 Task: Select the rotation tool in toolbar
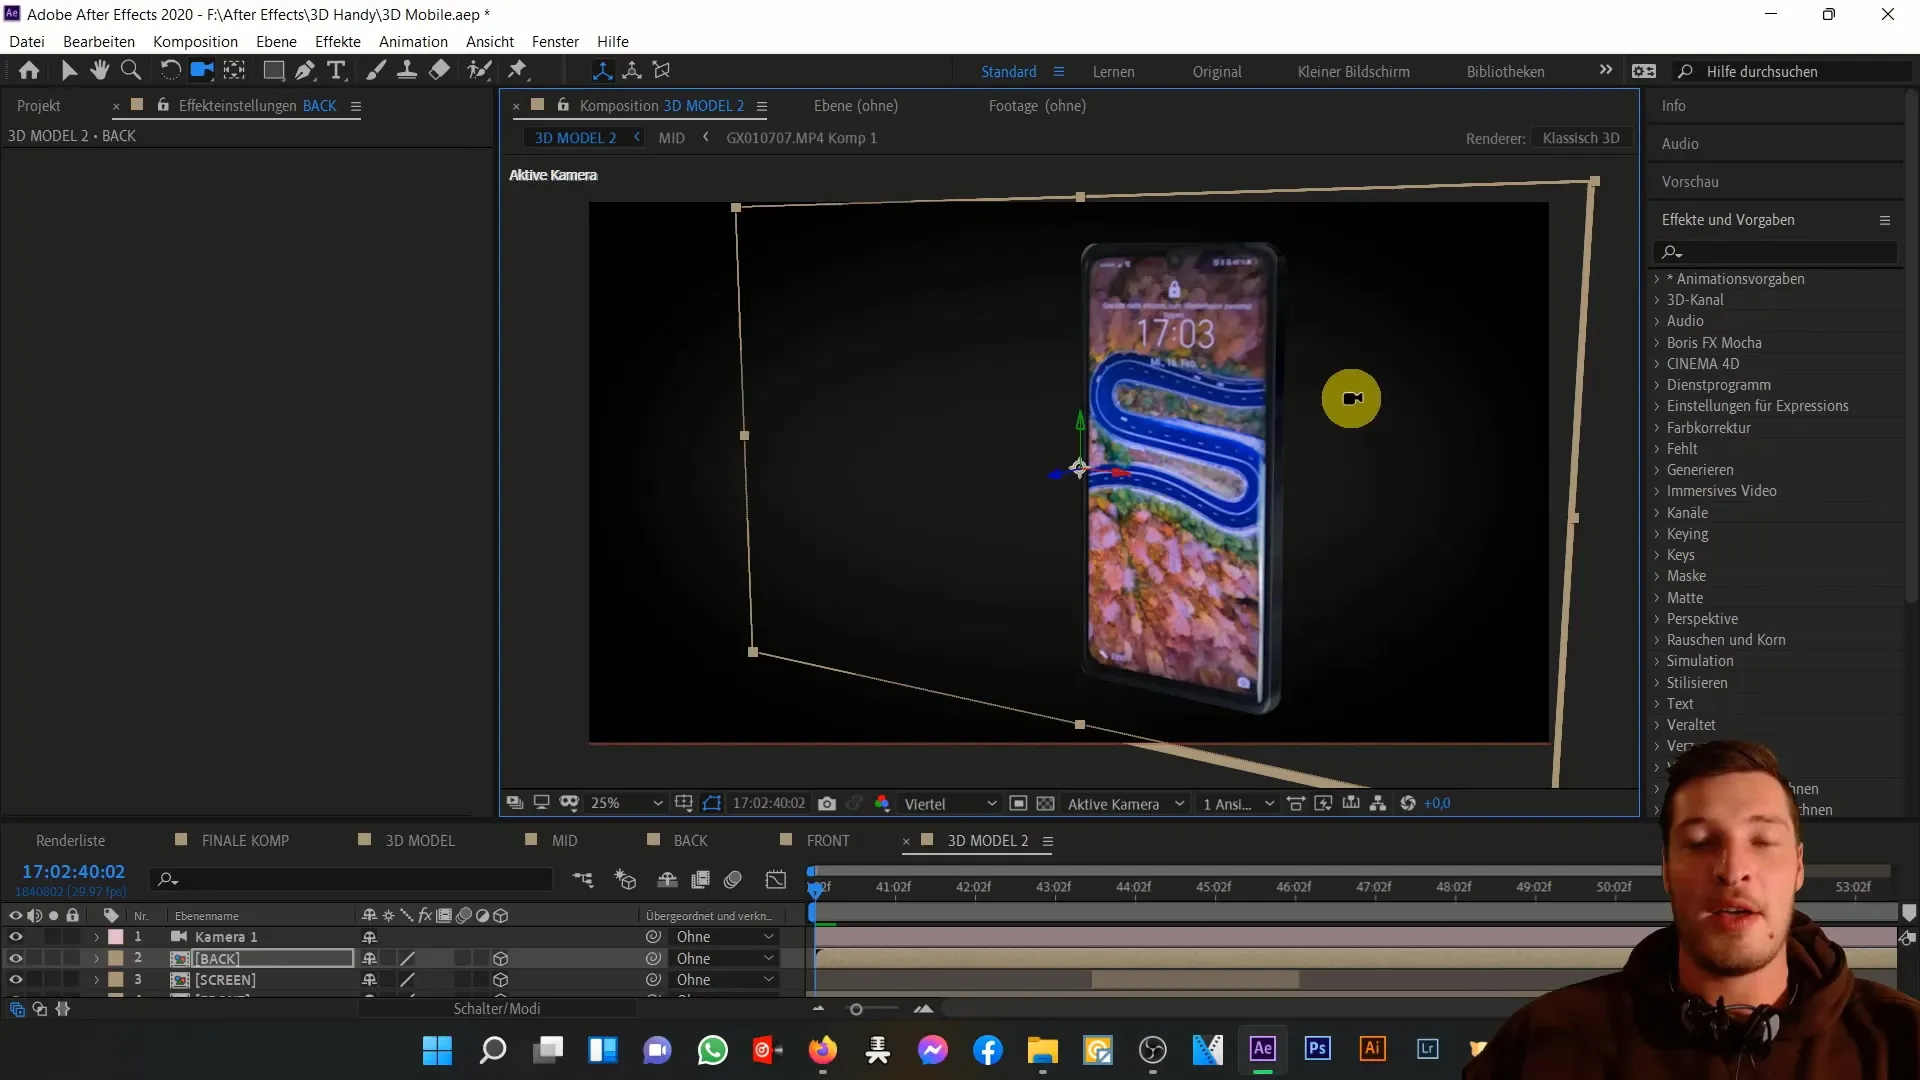click(169, 70)
